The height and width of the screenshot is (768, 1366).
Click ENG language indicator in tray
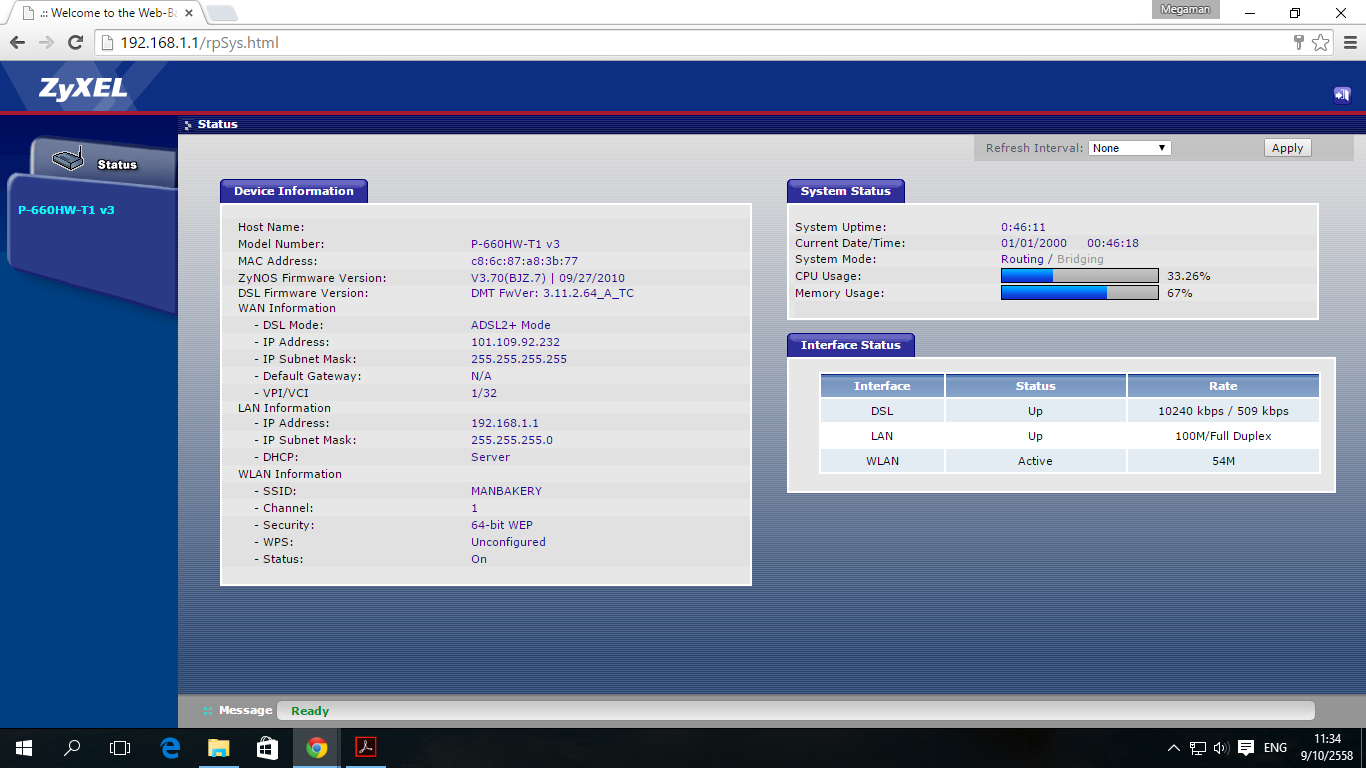[x=1275, y=748]
